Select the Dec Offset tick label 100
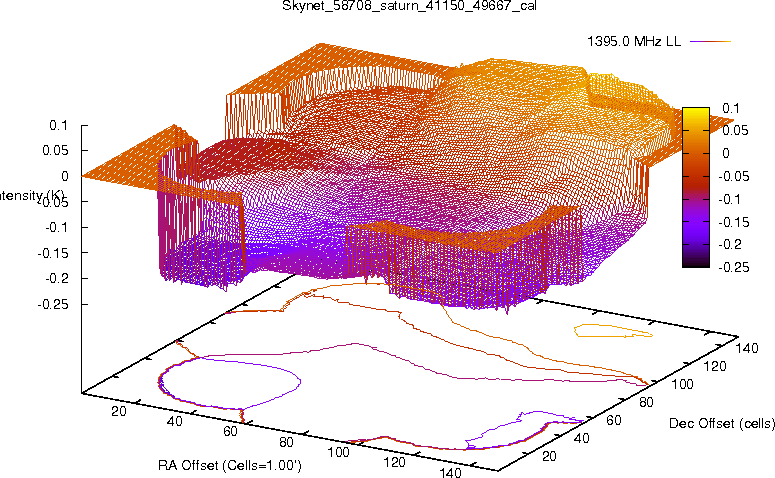This screenshot has width=775, height=478. pos(682,385)
